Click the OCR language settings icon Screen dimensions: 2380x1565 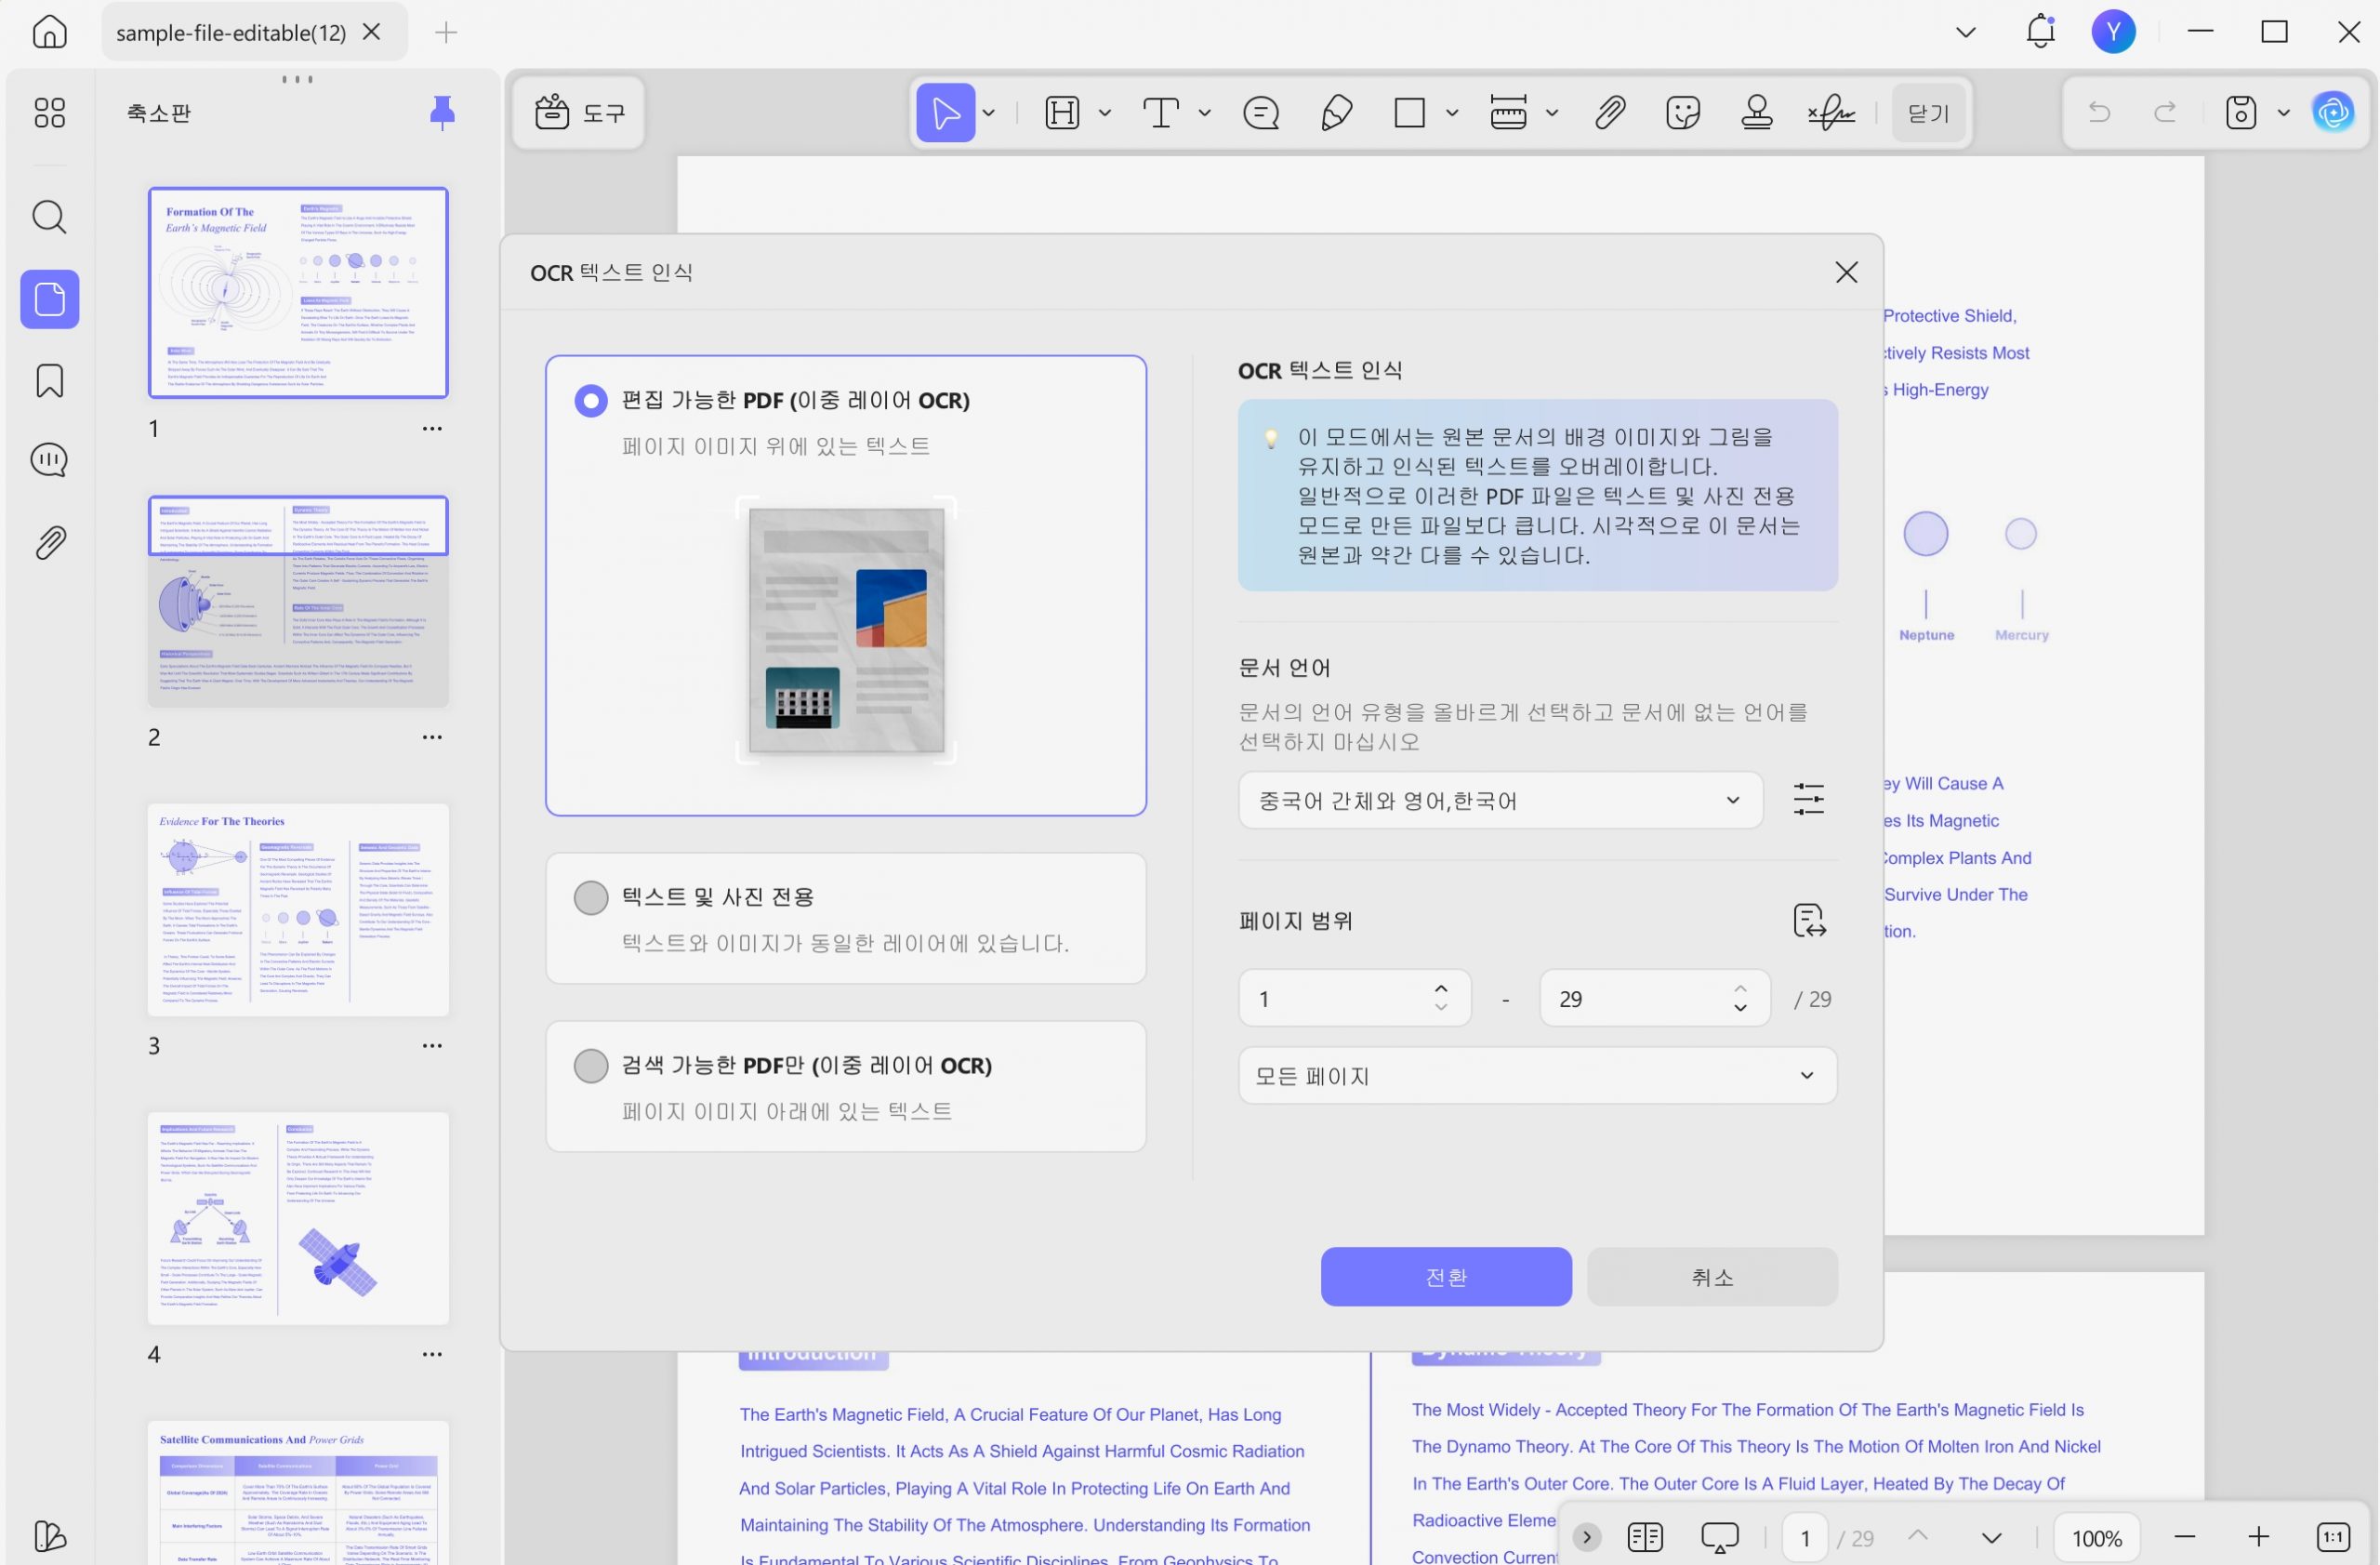(1808, 799)
